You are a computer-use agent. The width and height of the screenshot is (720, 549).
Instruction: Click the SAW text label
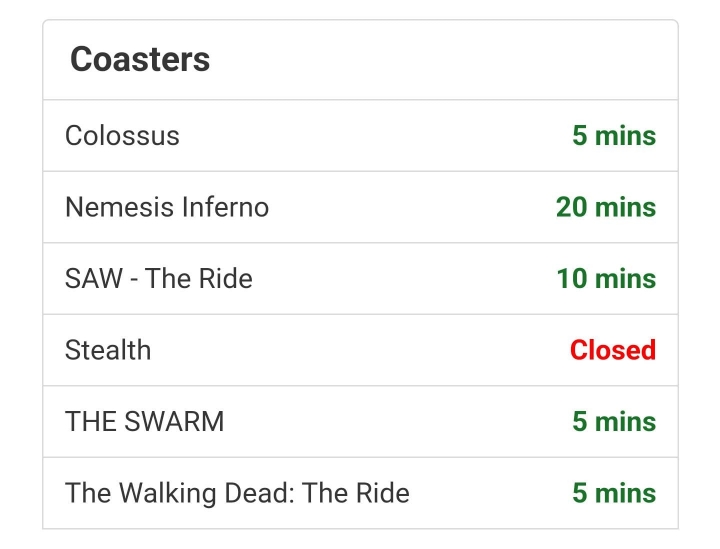click(x=94, y=279)
